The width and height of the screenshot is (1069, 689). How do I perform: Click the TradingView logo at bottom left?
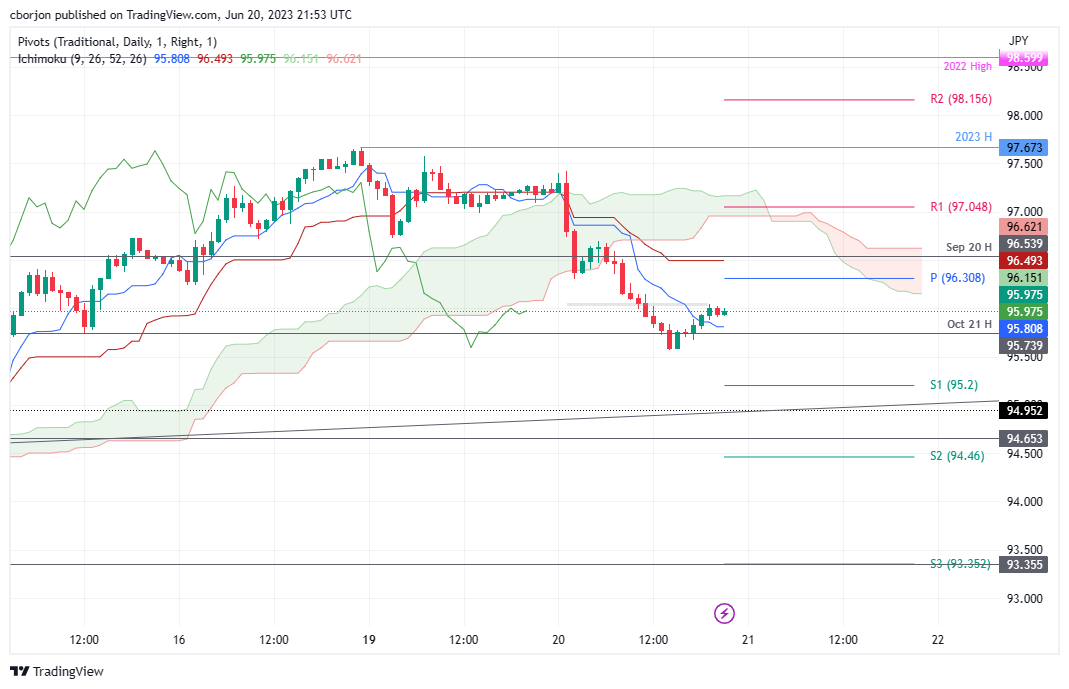pyautogui.click(x=57, y=671)
